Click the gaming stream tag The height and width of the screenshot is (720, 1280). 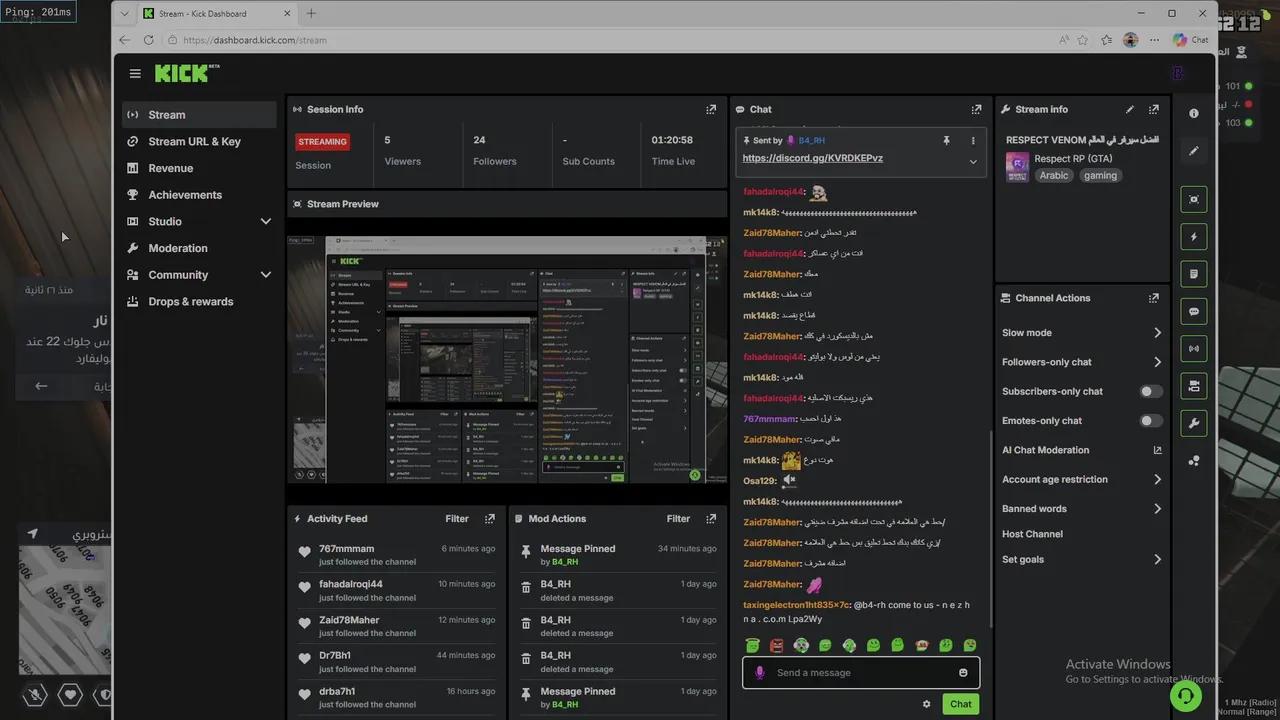(1100, 175)
